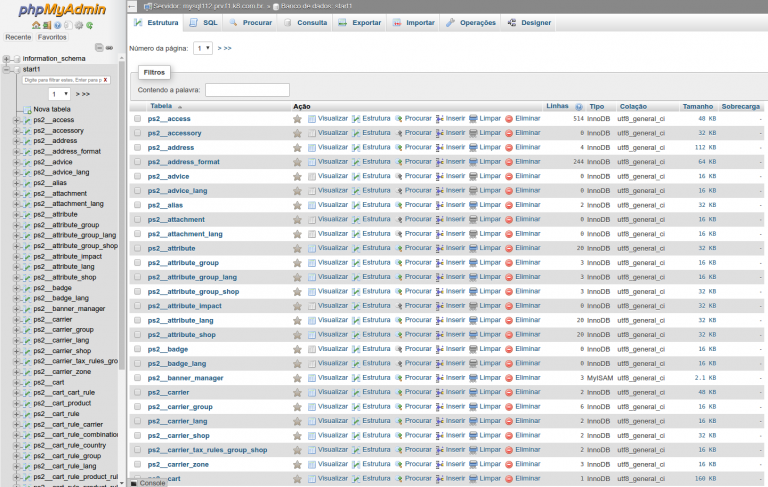The width and height of the screenshot is (768, 487).
Task: Click the Procurar icon for ps2__attribute_group
Action: point(399,263)
